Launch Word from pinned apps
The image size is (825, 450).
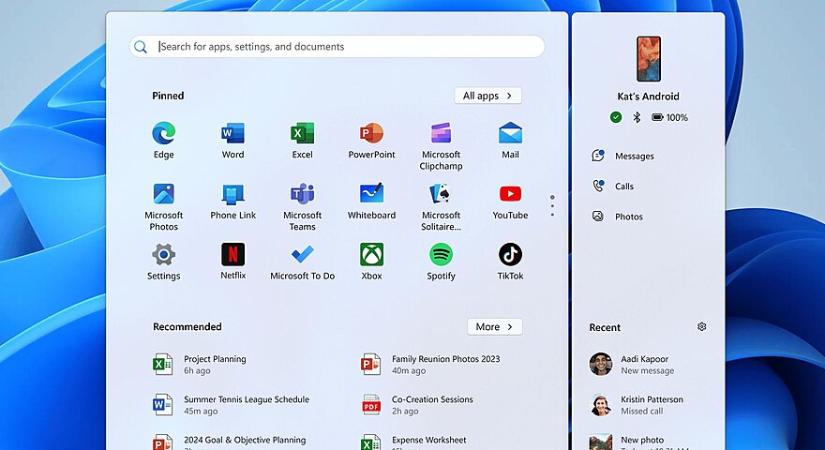233,140
